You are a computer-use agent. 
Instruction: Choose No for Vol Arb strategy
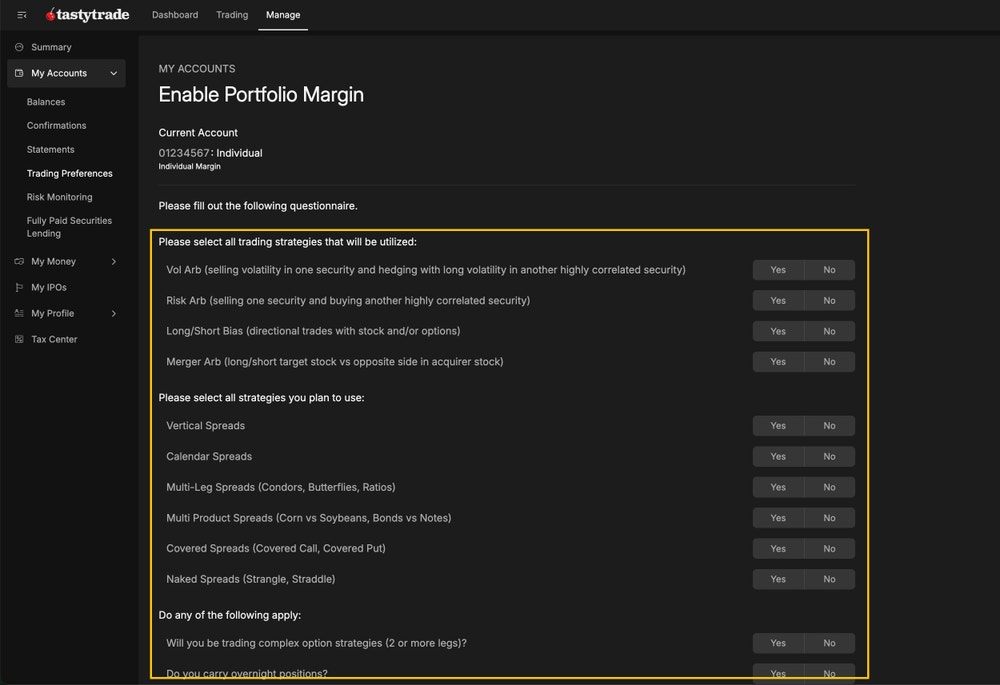(829, 270)
